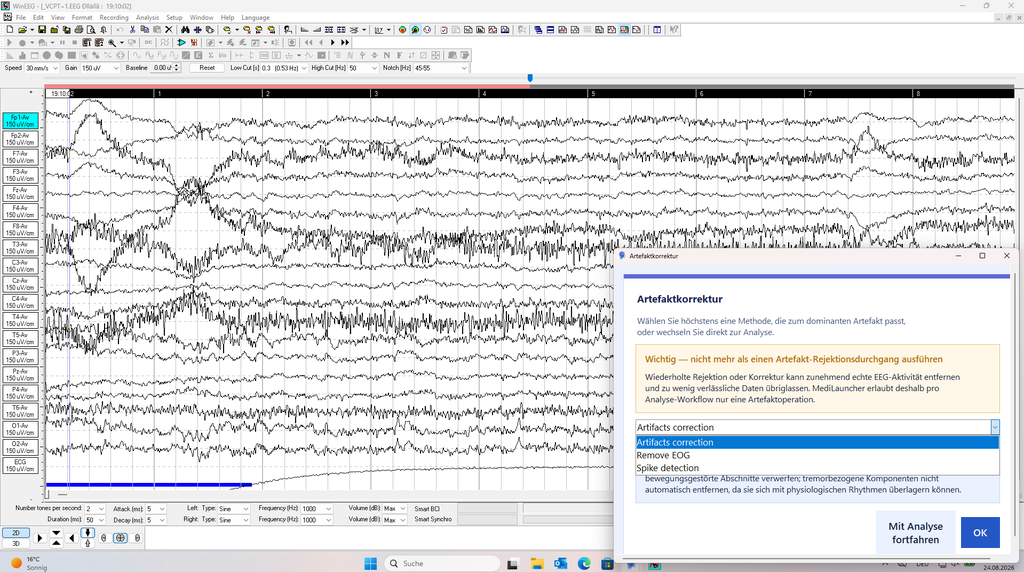Screen dimensions: 1024x572
Task: Switch to 2D map mode
Action: (16, 533)
